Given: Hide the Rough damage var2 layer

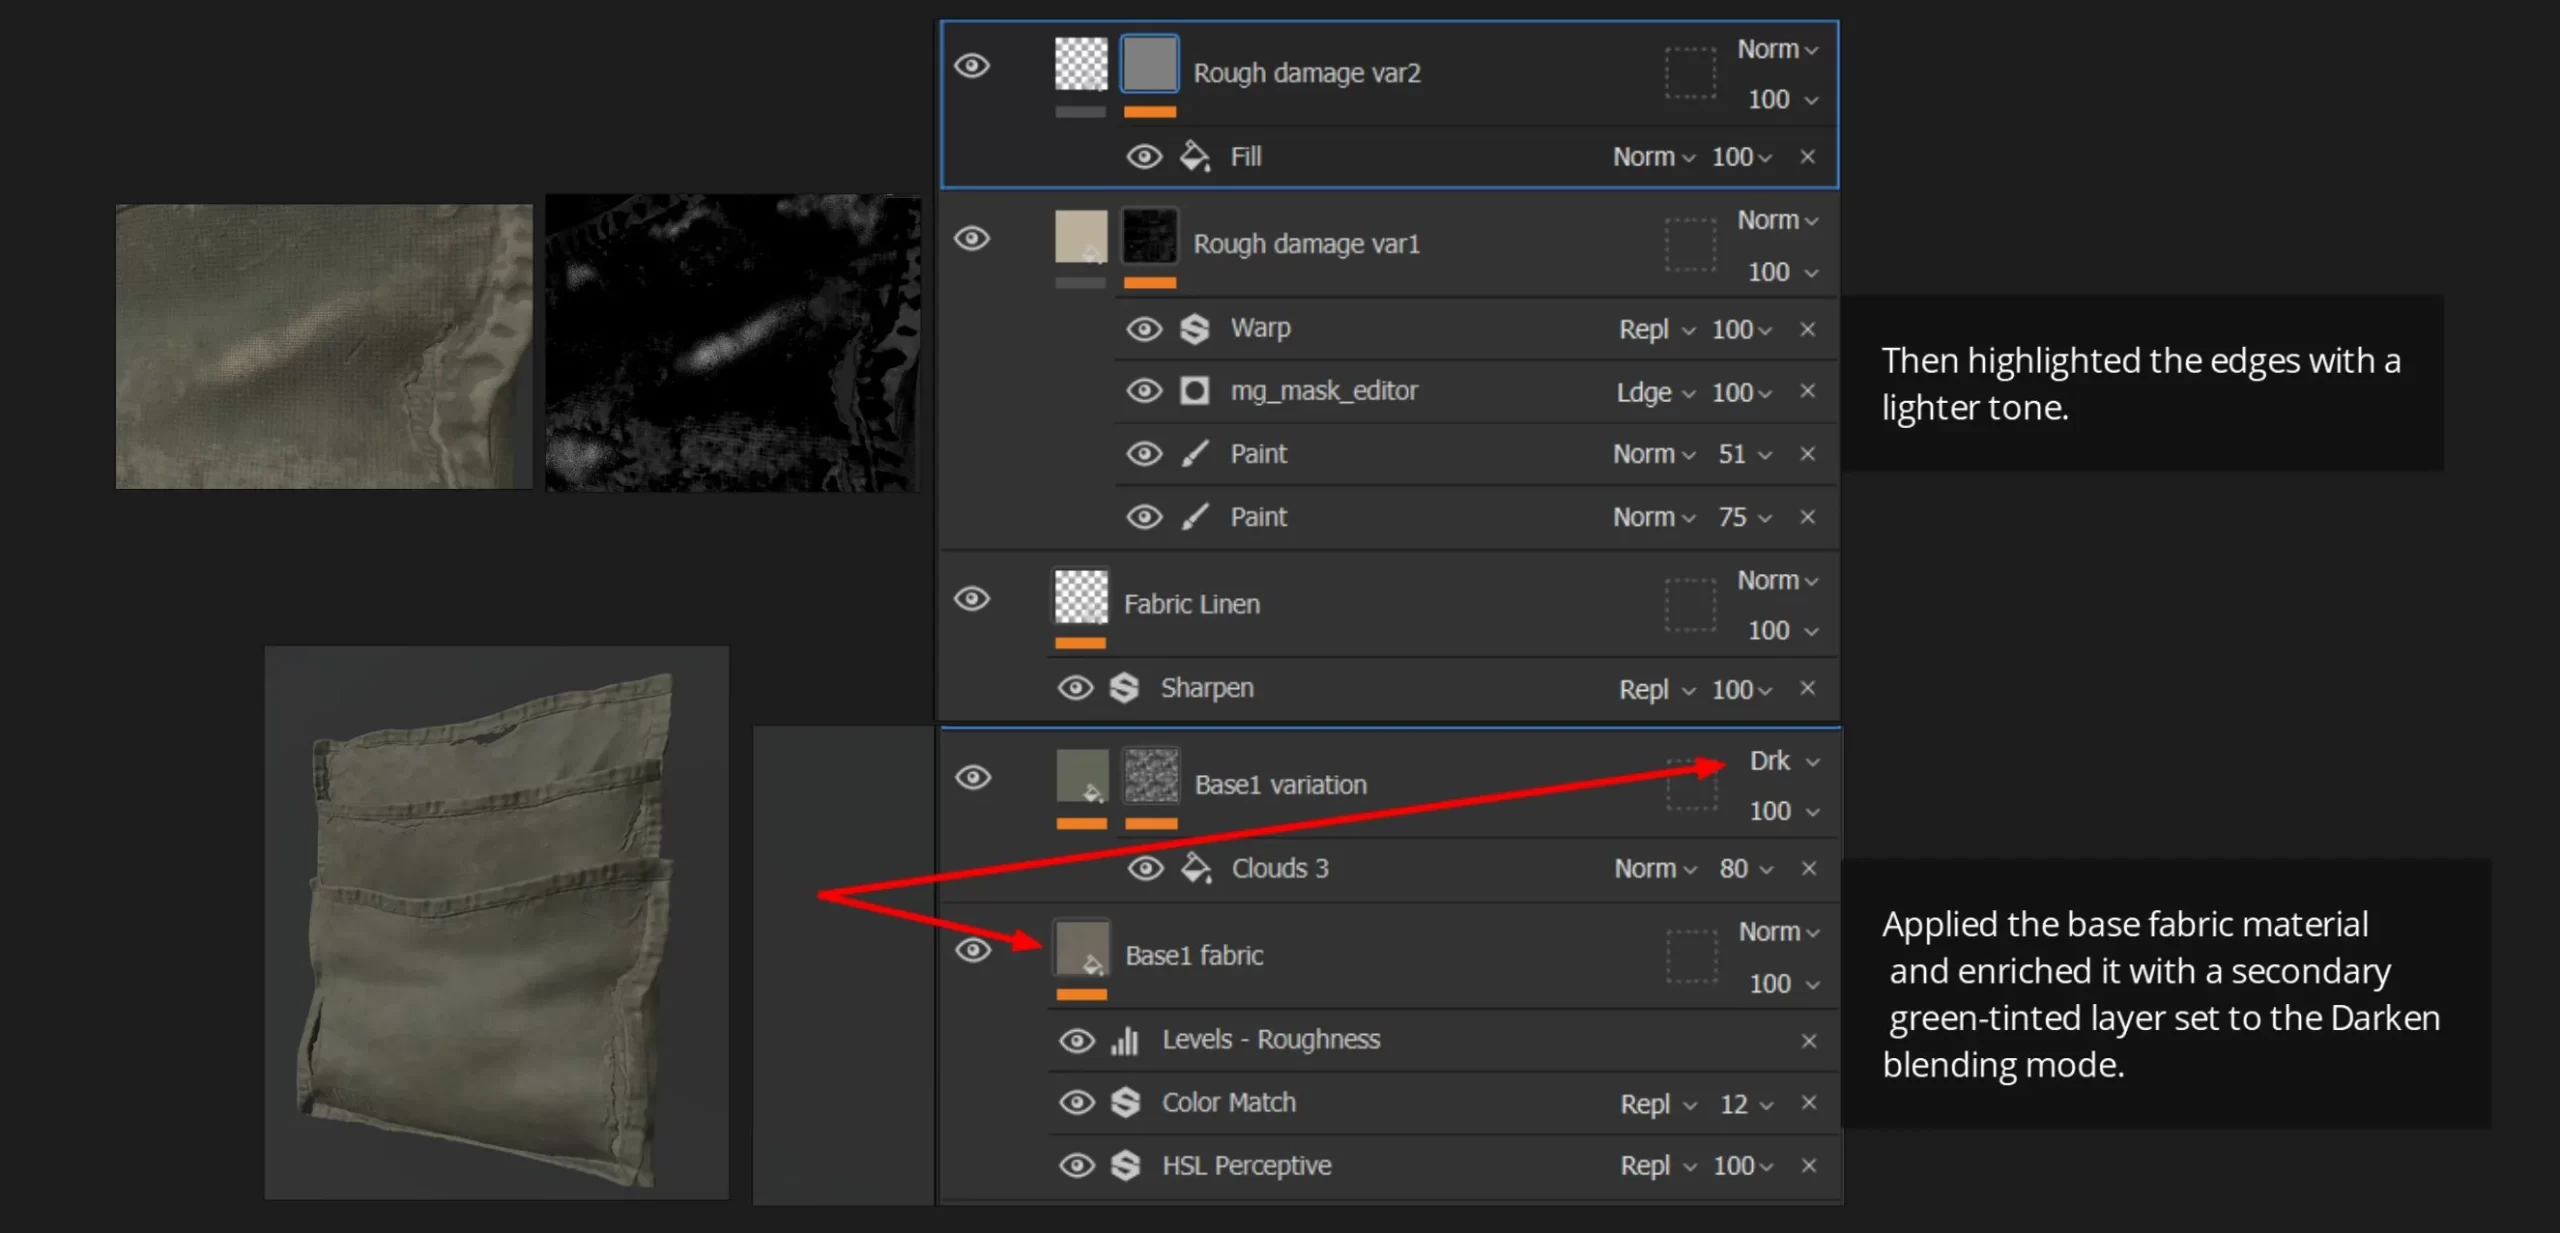Looking at the screenshot, I should click(972, 66).
